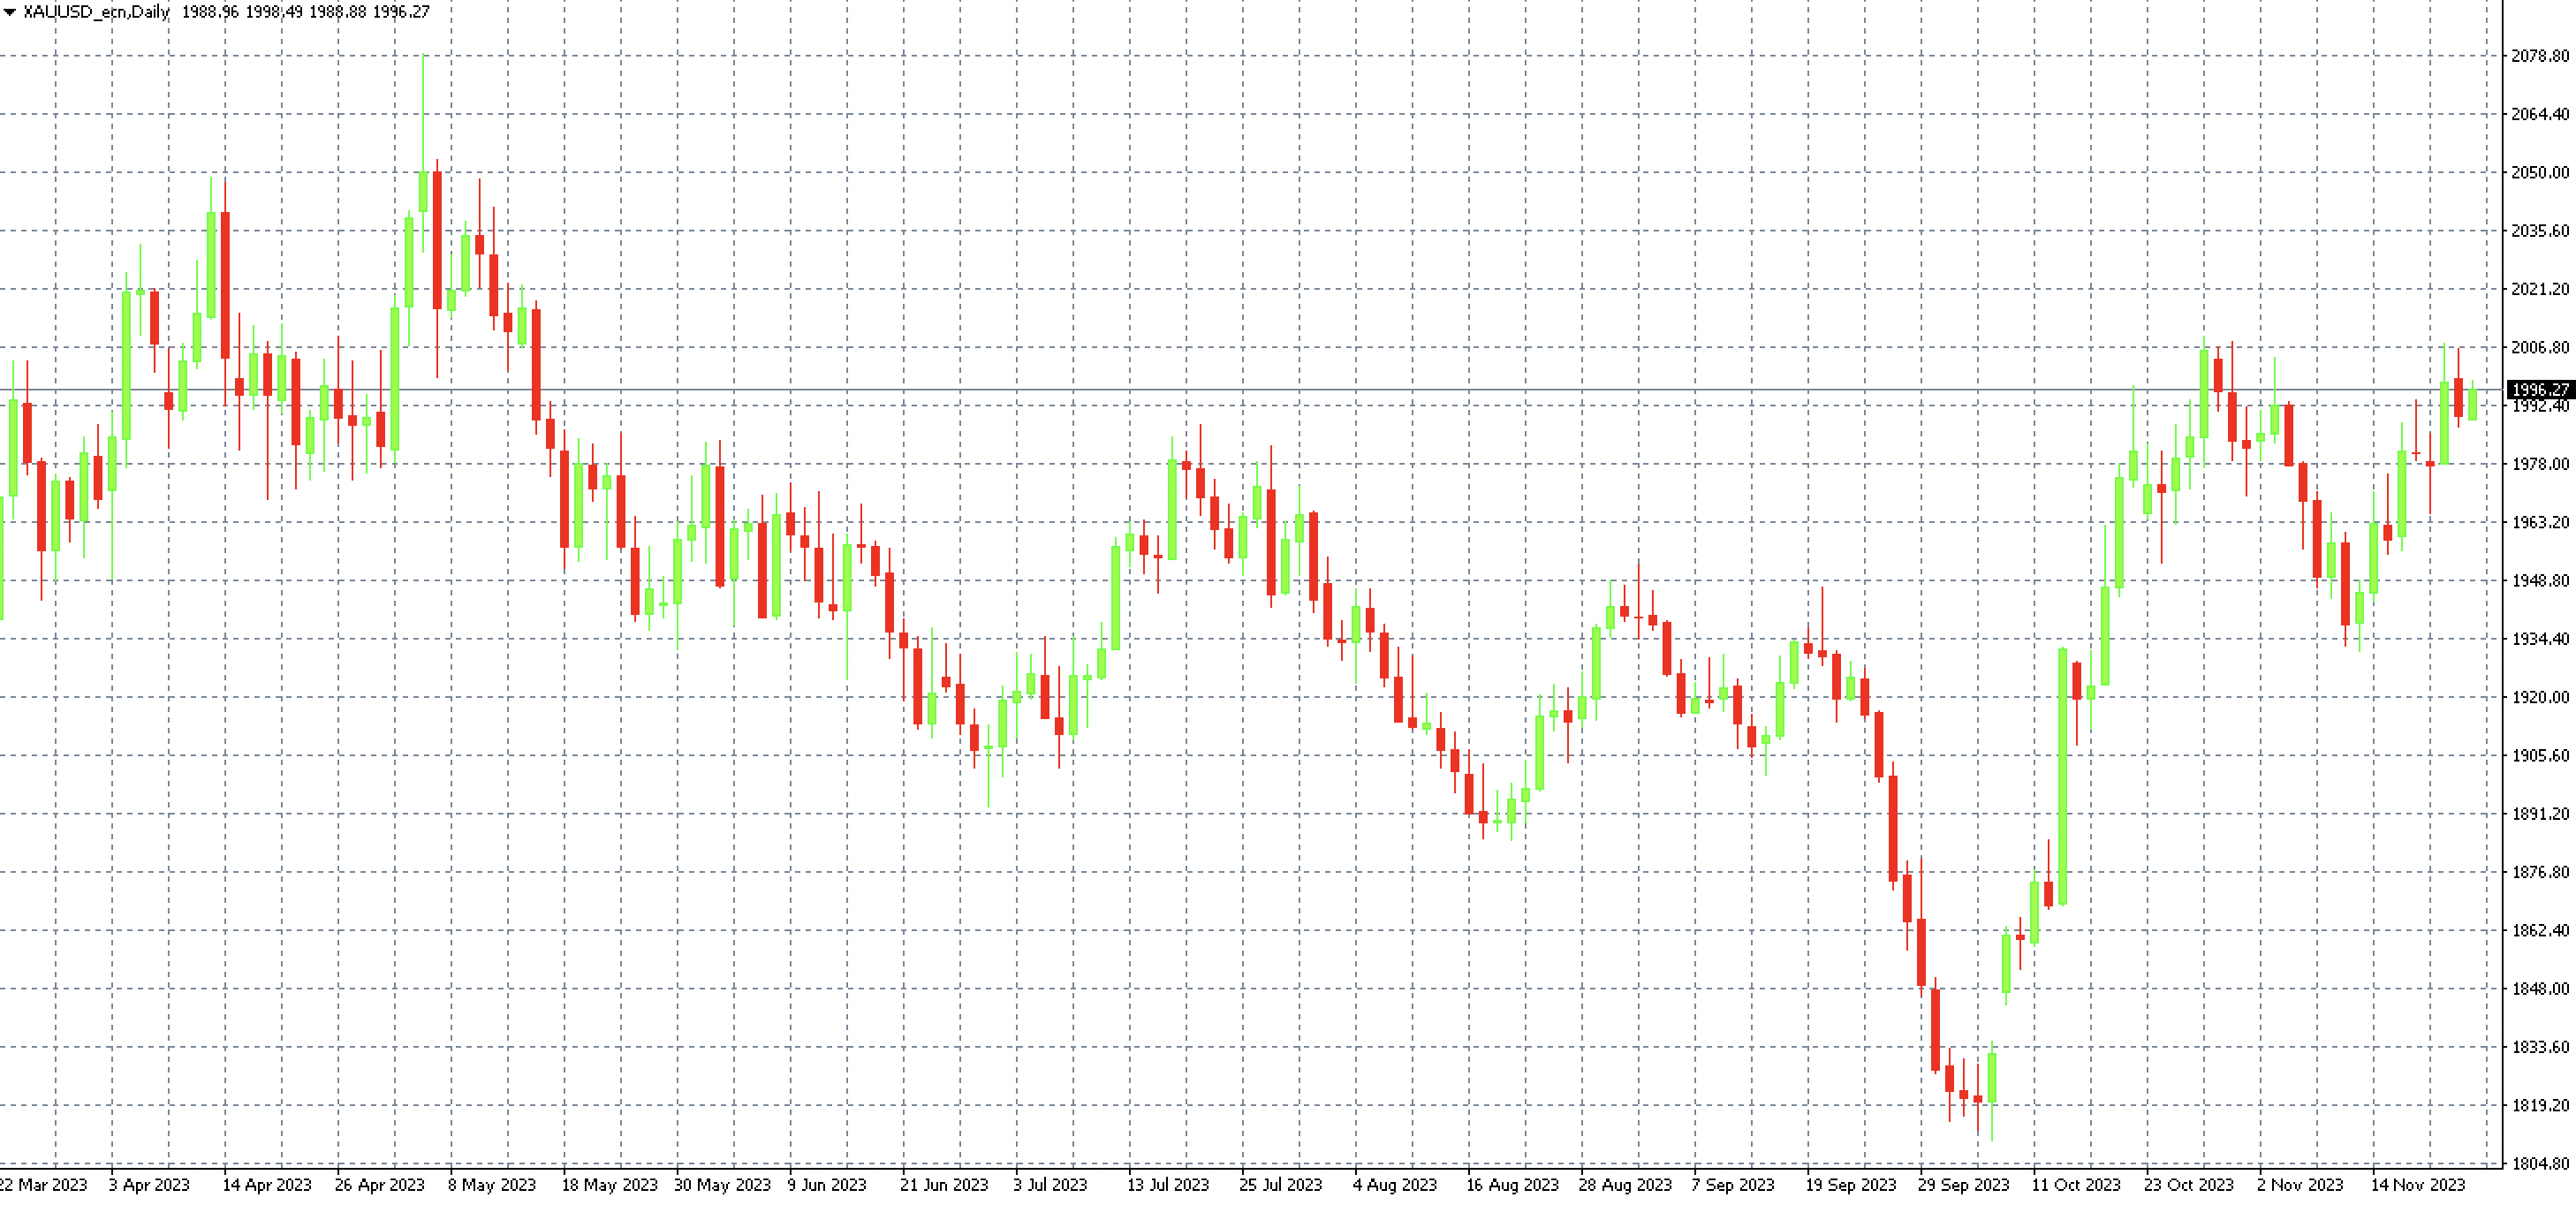Click the small triangle before XAUUSD_ecn,Daily
Image resolution: width=2576 pixels, height=1205 pixels.
(x=9, y=12)
